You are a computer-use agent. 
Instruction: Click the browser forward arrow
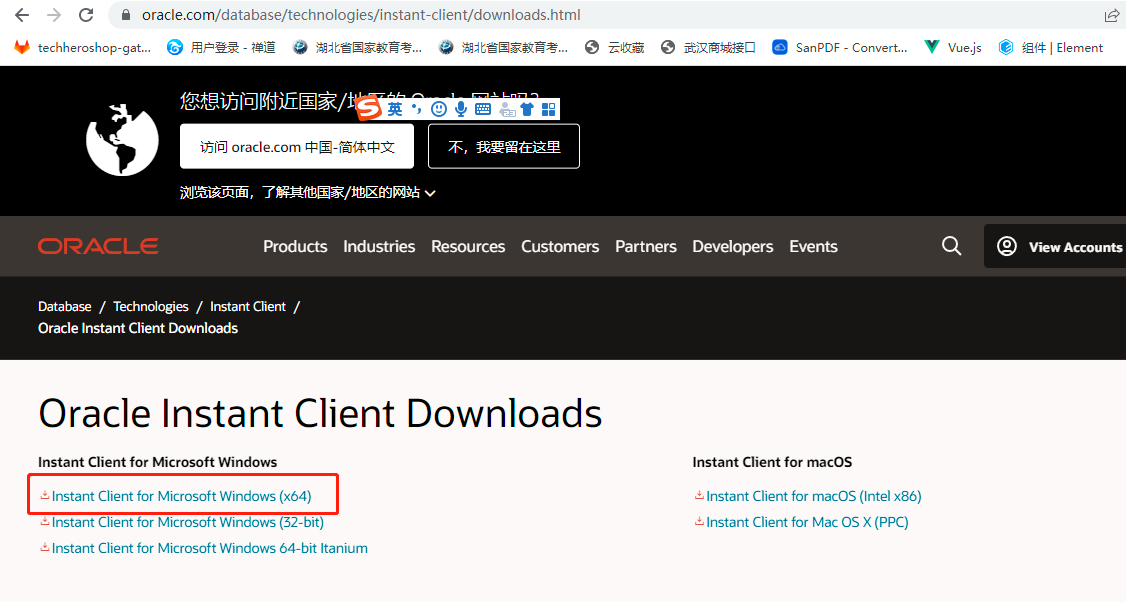54,14
